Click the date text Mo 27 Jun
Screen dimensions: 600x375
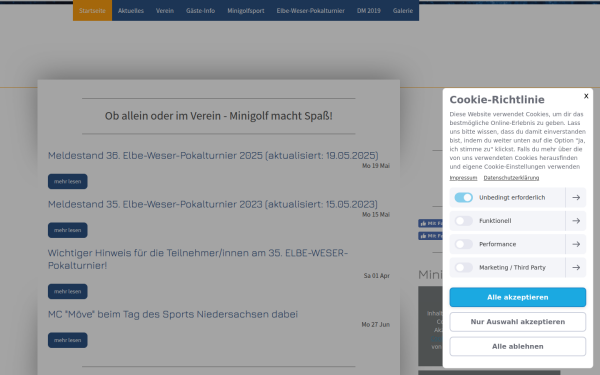point(375,324)
